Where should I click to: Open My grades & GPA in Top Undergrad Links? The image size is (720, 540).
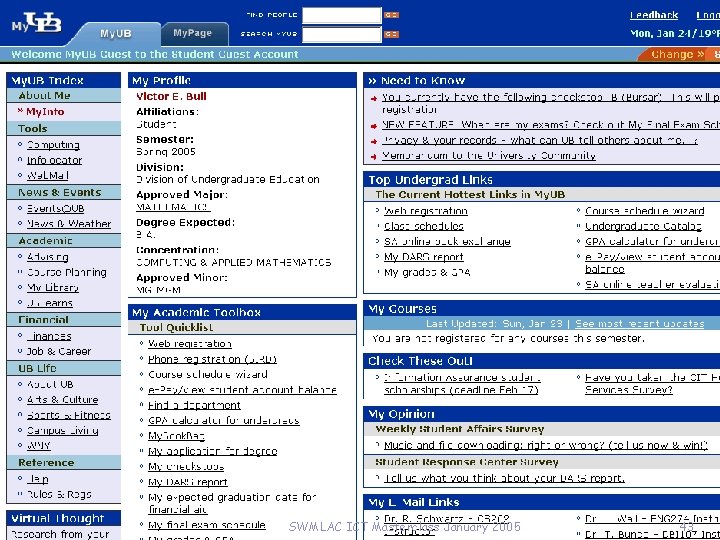point(427,272)
